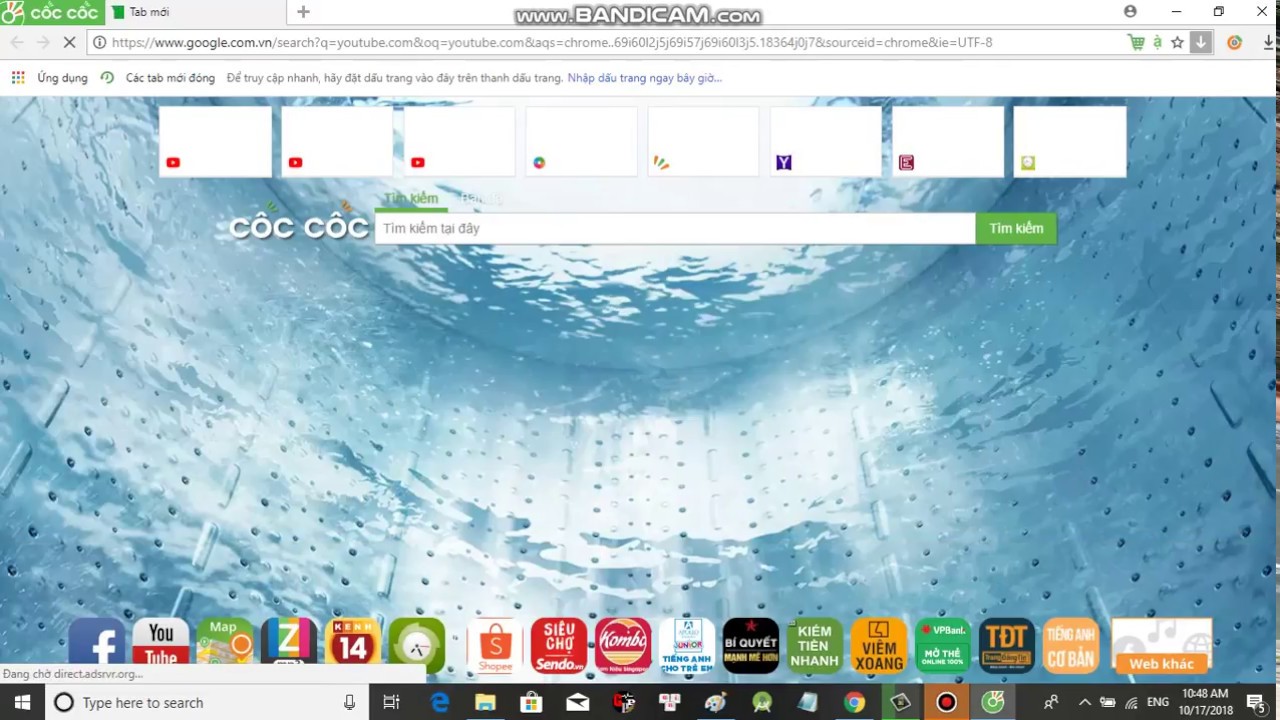
Task: Open the "Viêm xoang" shortcut icon
Action: coord(879,645)
